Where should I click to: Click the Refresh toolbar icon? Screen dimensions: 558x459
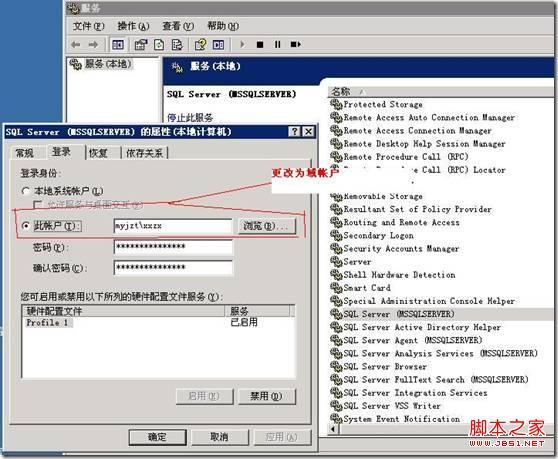159,44
